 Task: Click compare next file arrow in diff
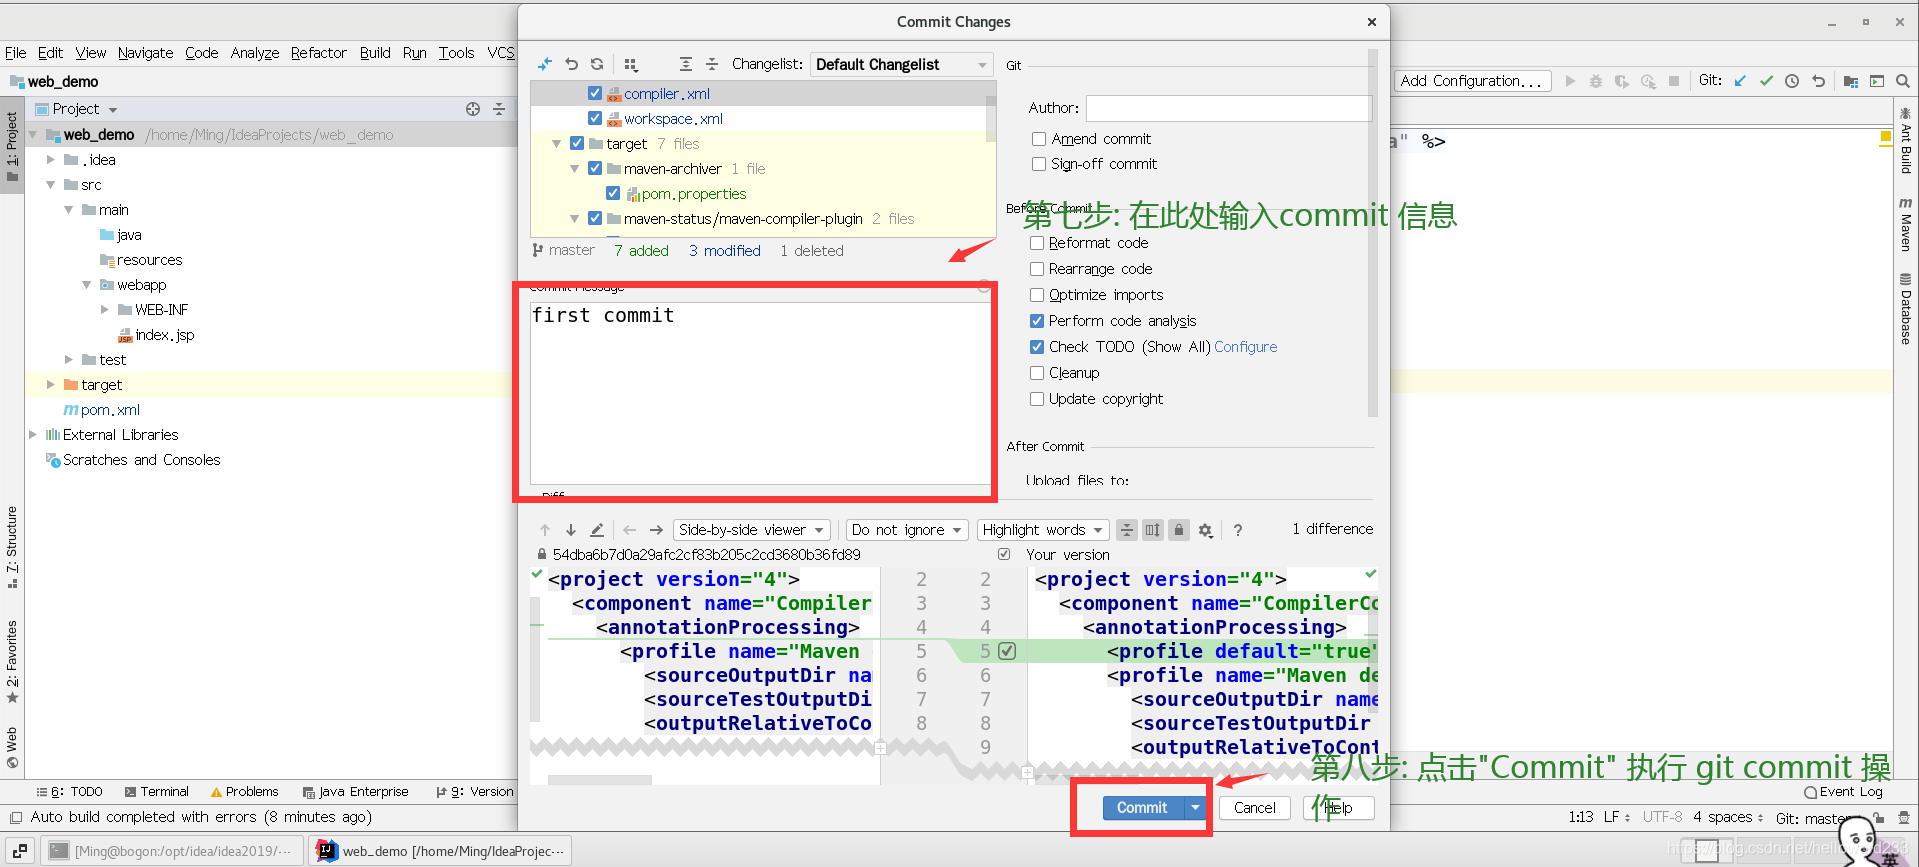[656, 530]
